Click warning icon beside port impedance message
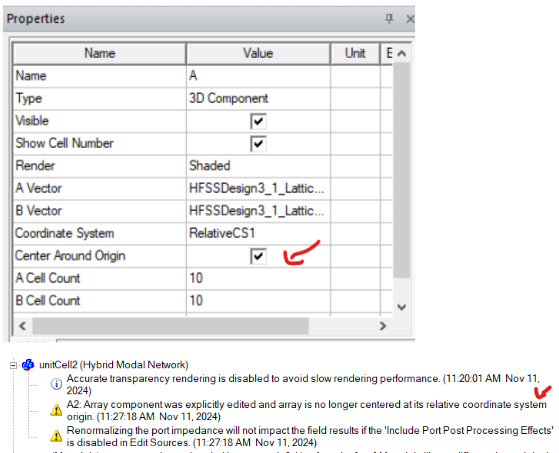 [56, 436]
